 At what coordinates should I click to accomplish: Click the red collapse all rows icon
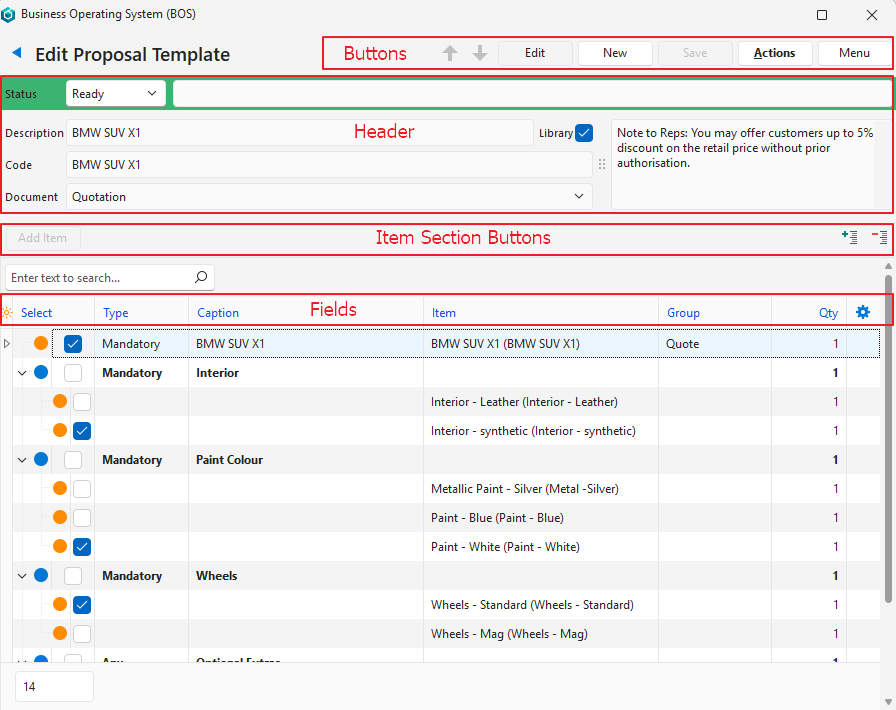[x=880, y=237]
